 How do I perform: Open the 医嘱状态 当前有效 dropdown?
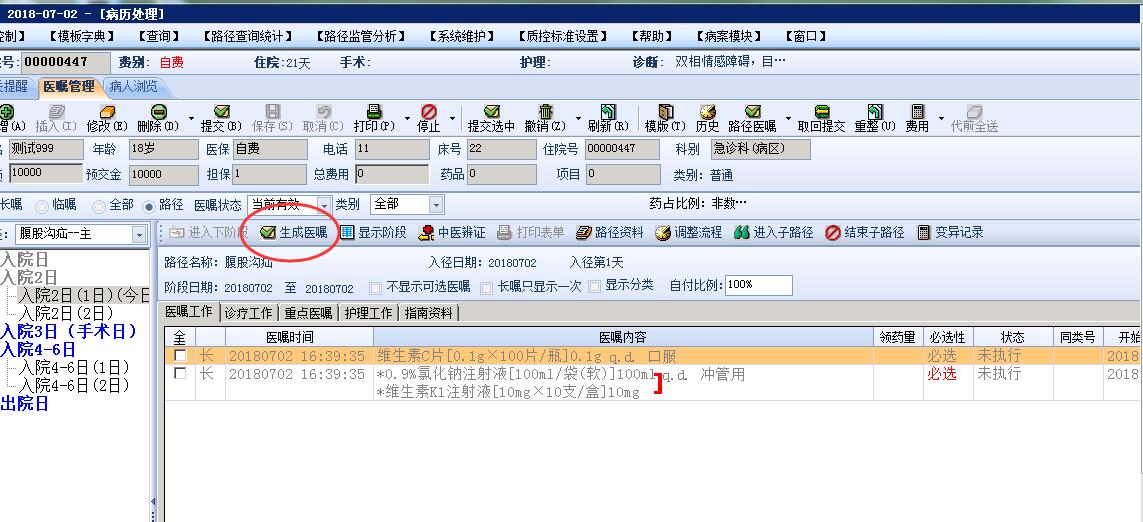click(x=324, y=205)
